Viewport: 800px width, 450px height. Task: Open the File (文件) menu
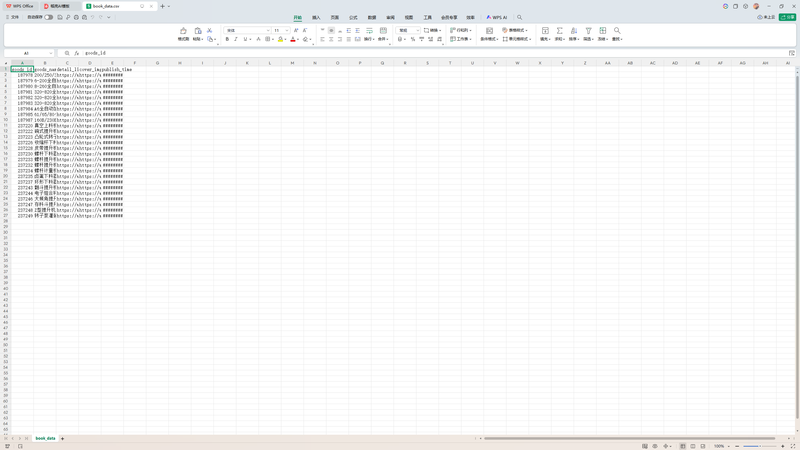coord(12,17)
